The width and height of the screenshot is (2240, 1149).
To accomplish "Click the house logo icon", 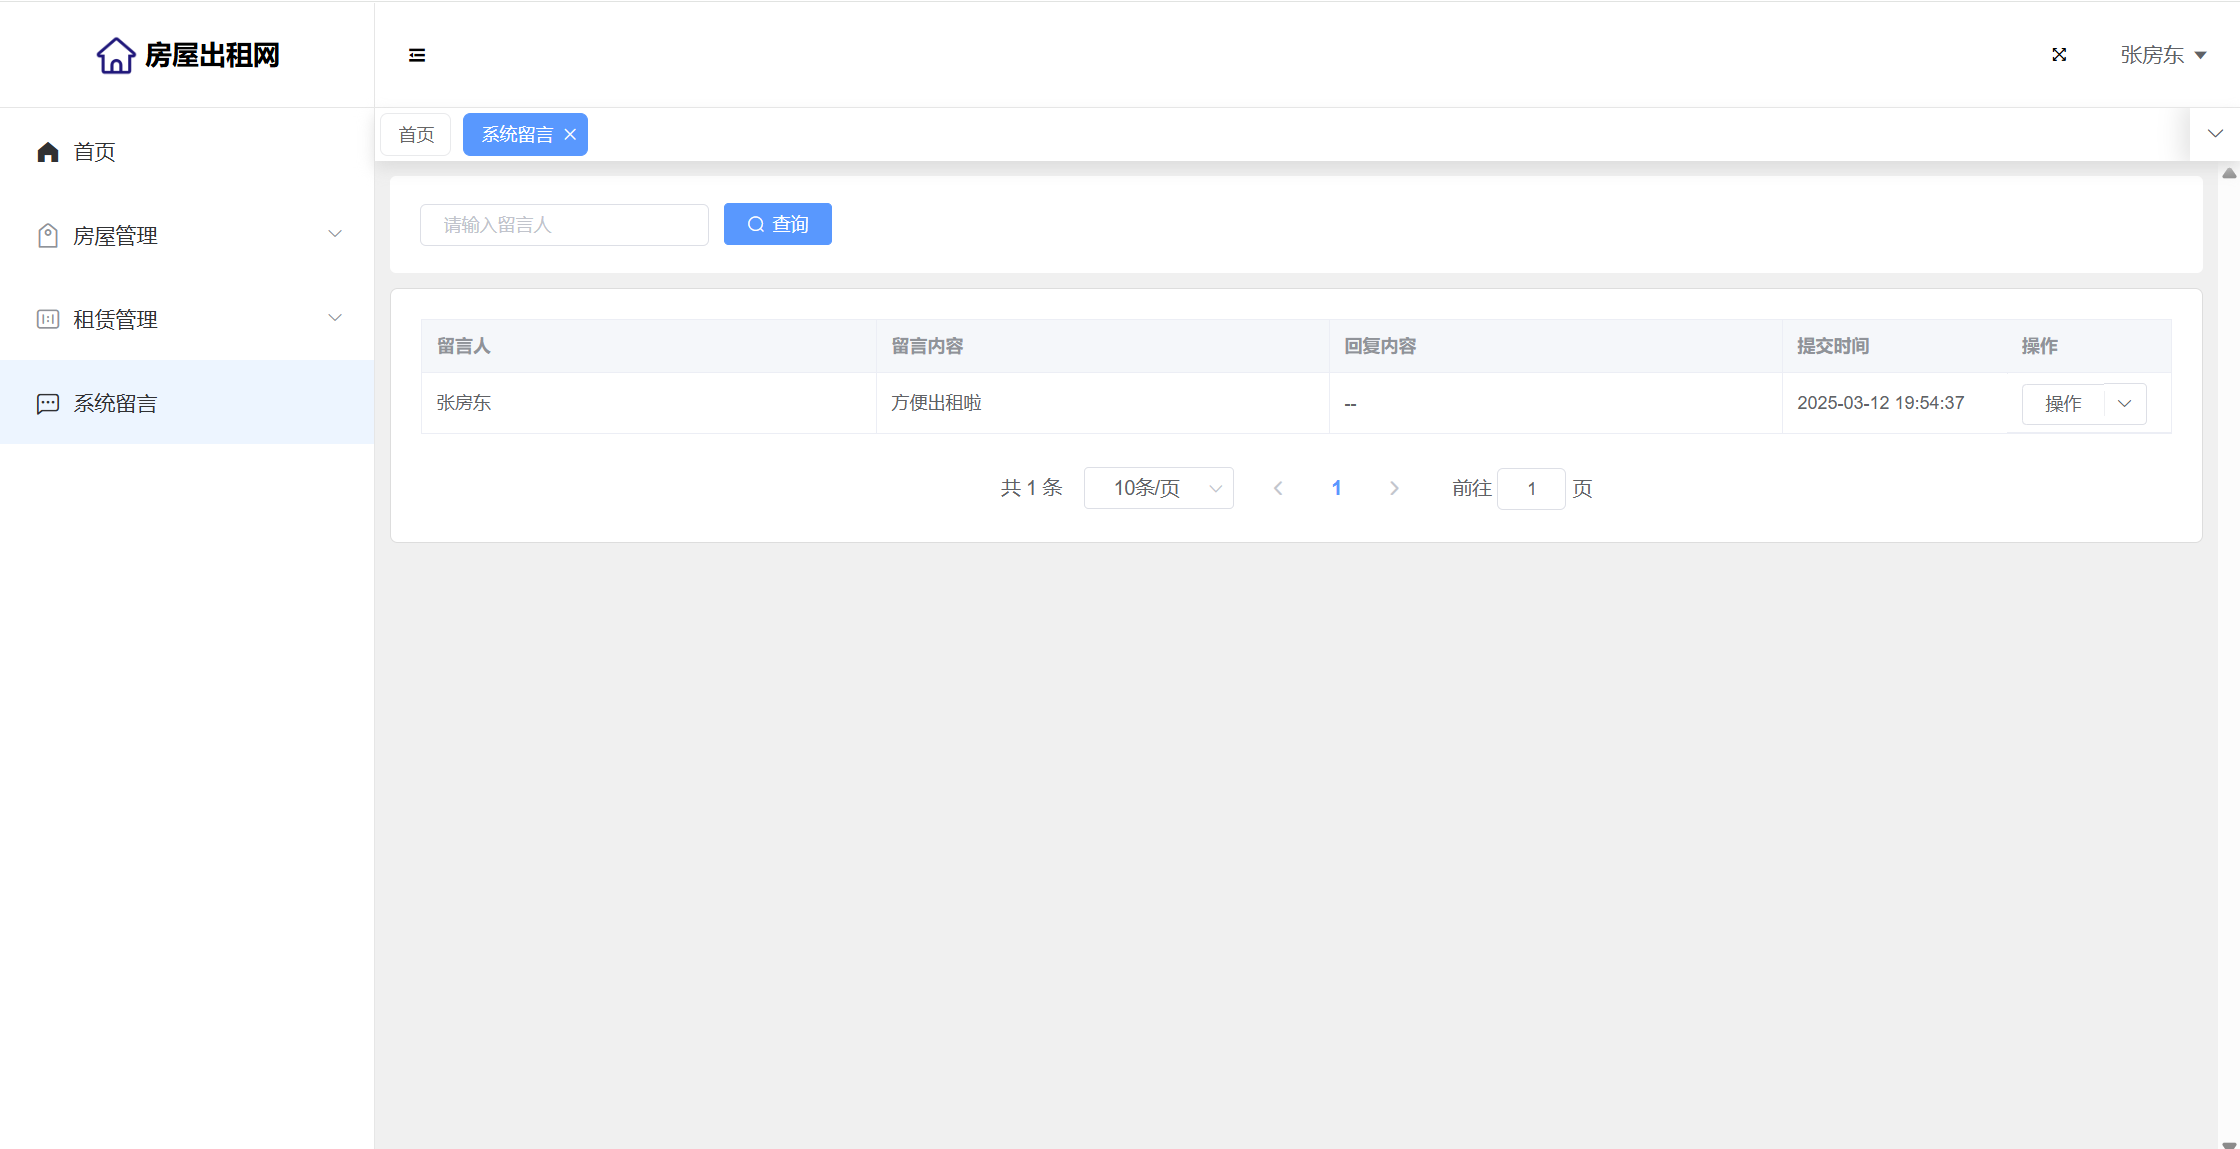I will click(116, 55).
